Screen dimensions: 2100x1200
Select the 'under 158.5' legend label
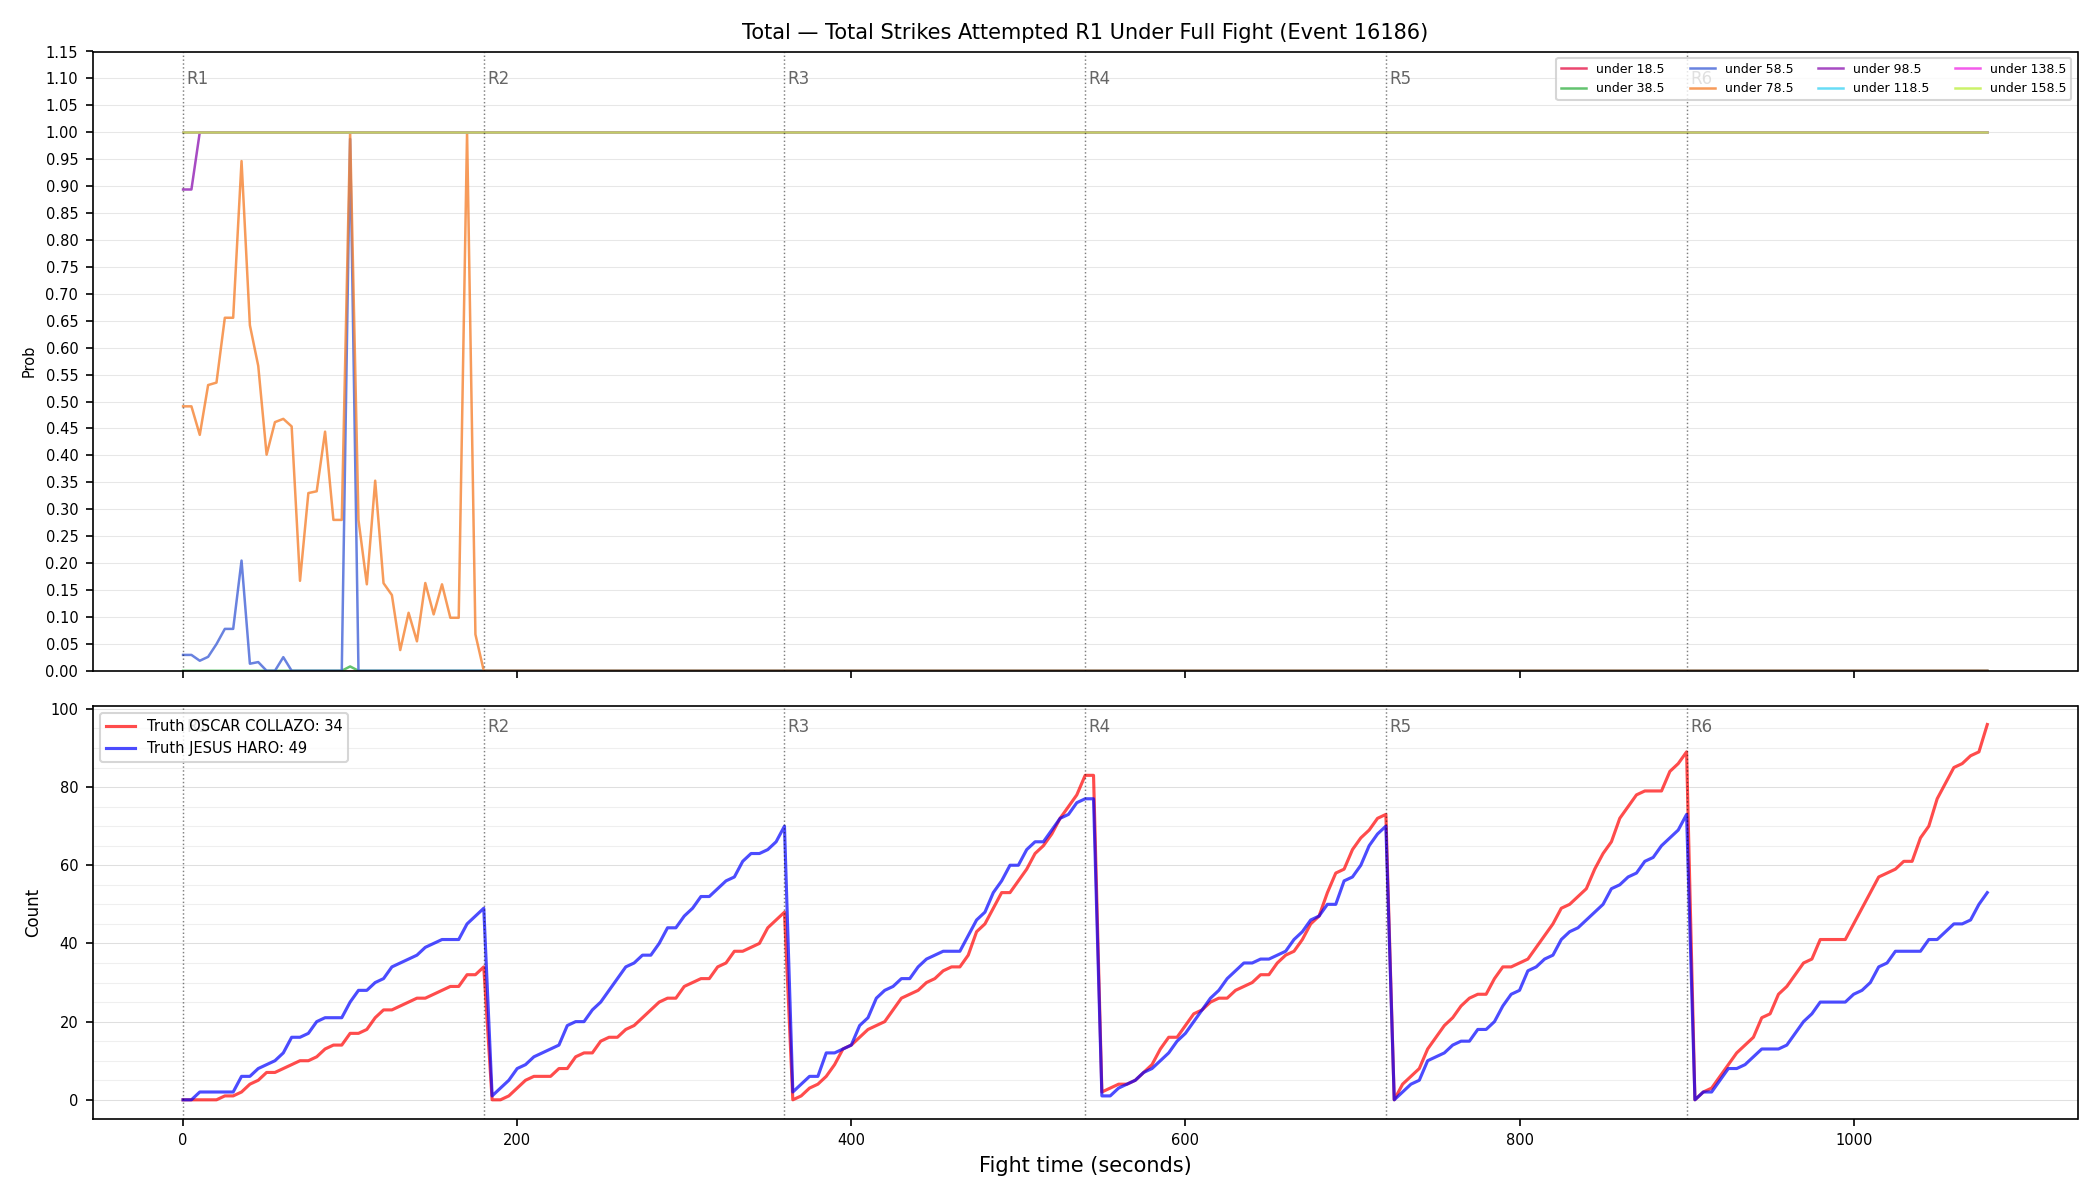(x=2027, y=88)
